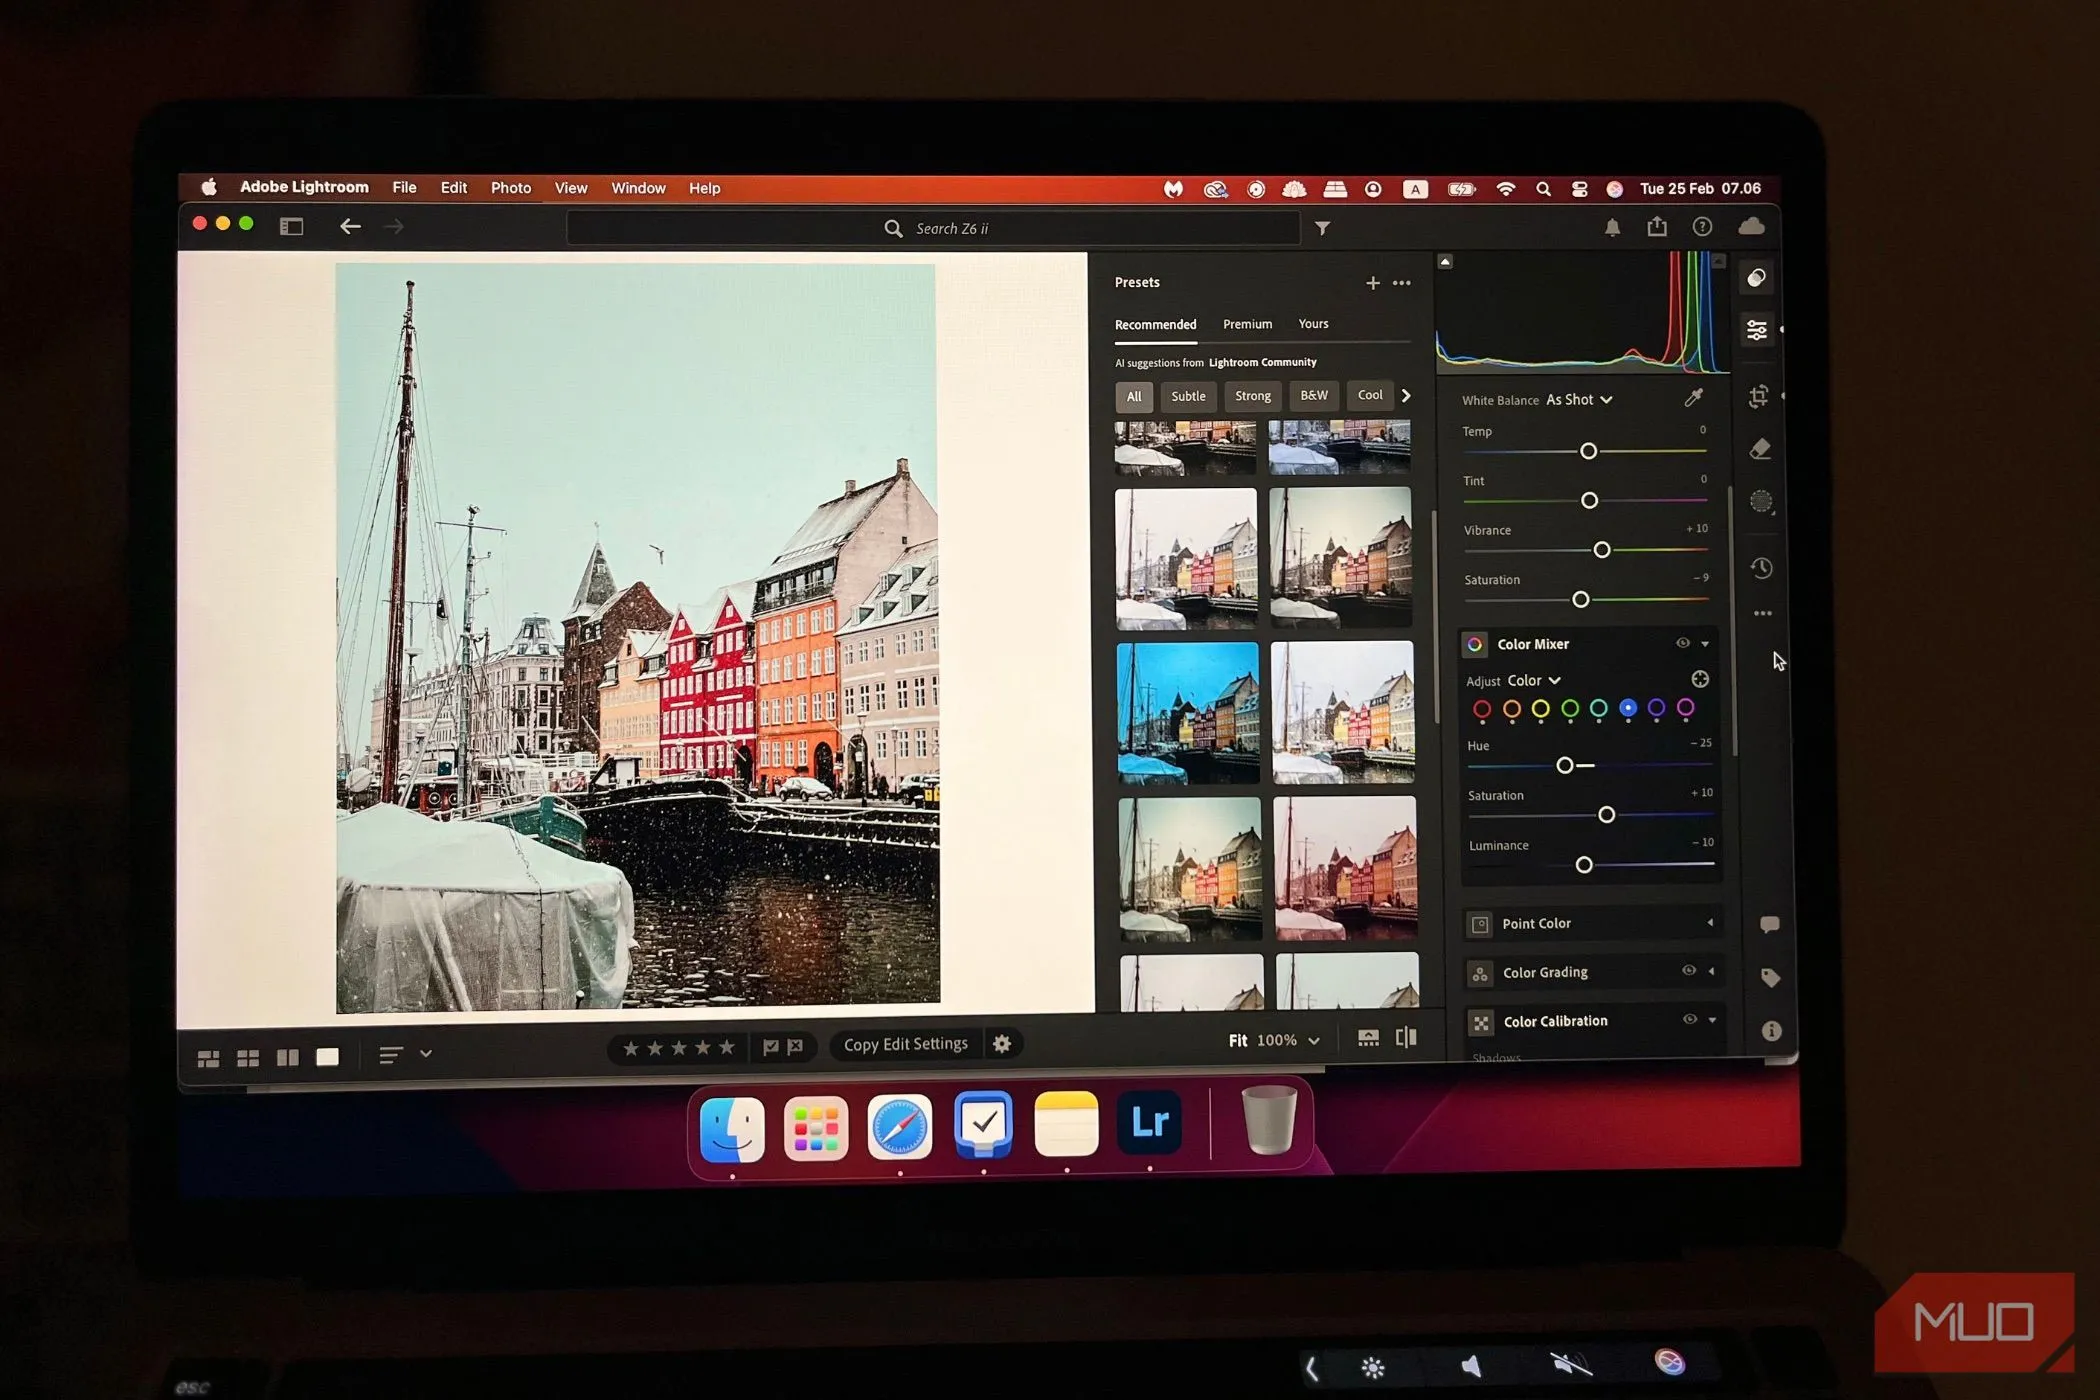Toggle the Color Grading visibility eye
Viewport: 2100px width, 1400px height.
pyautogui.click(x=1688, y=970)
